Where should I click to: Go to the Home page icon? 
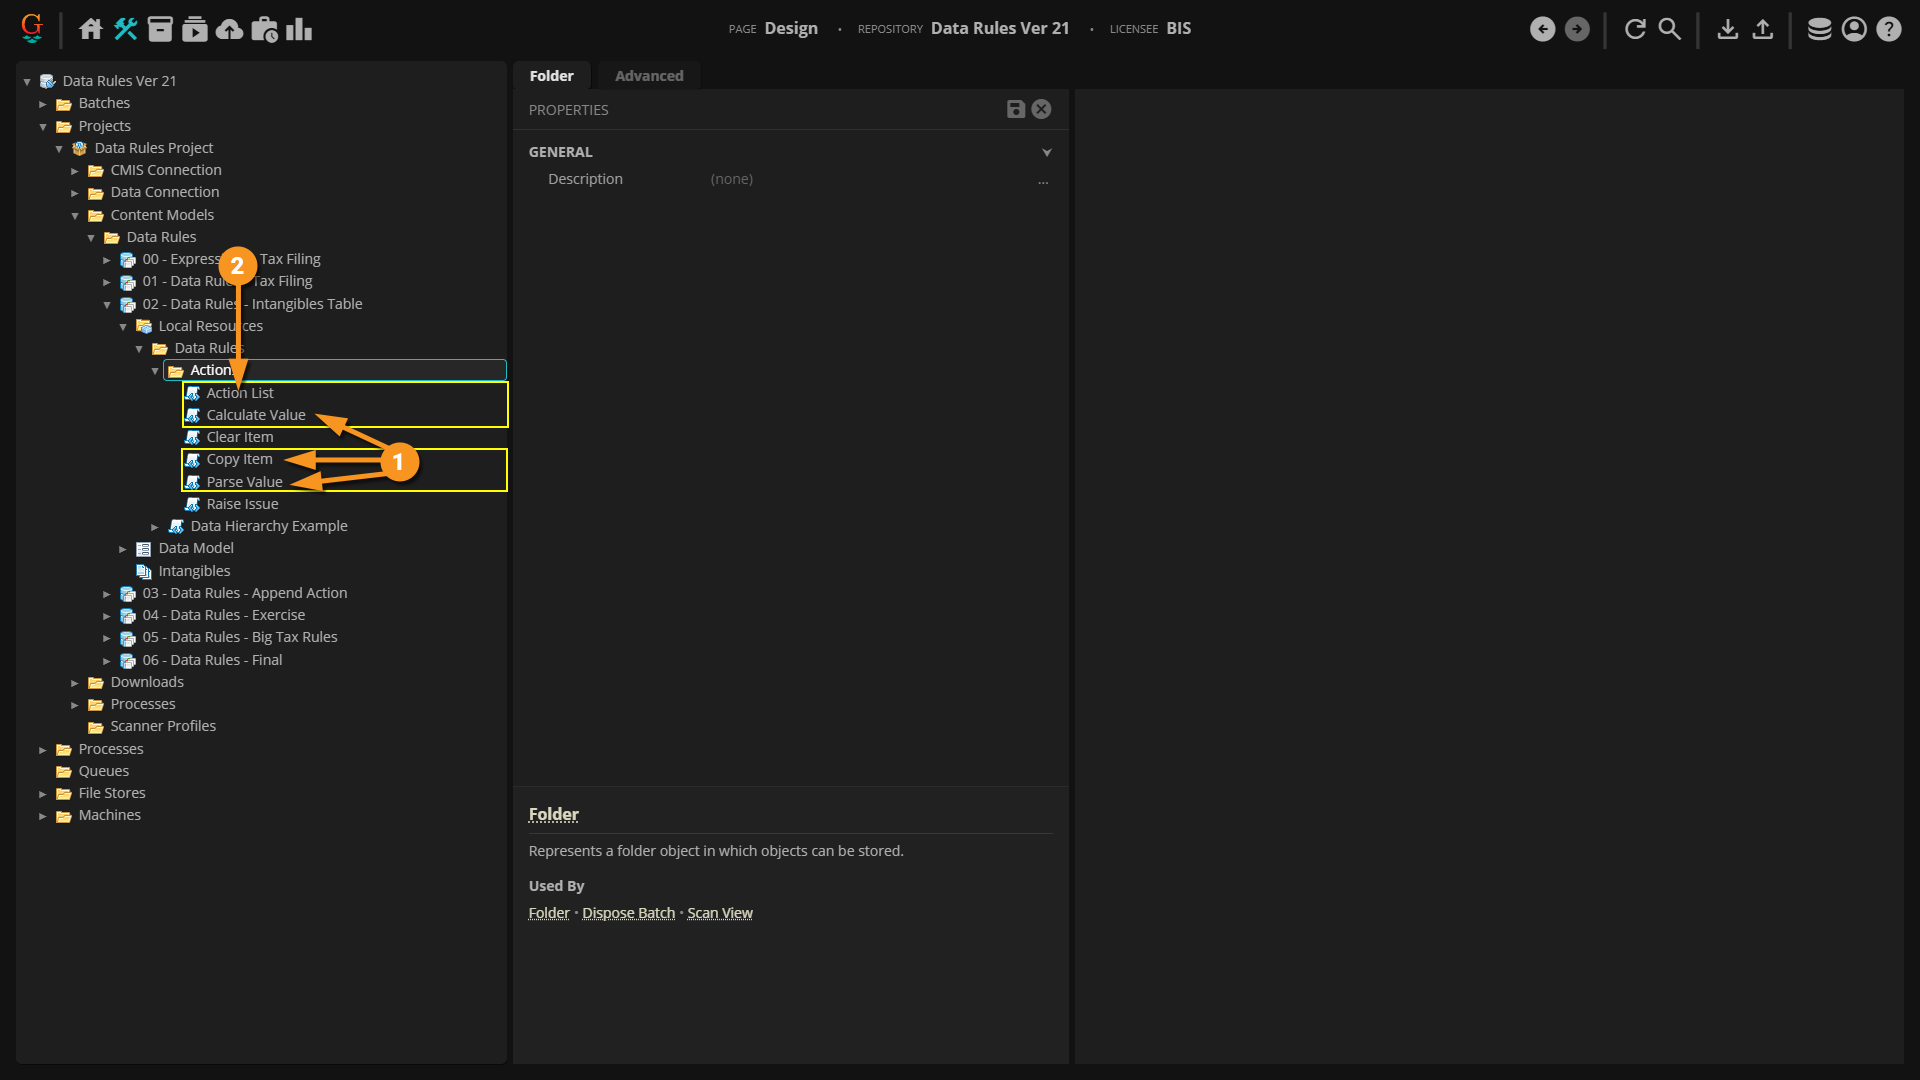91,29
